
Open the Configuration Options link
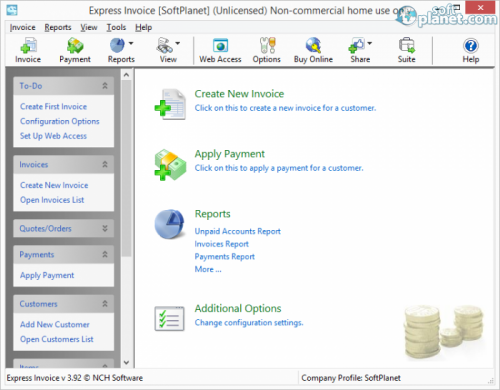60,121
